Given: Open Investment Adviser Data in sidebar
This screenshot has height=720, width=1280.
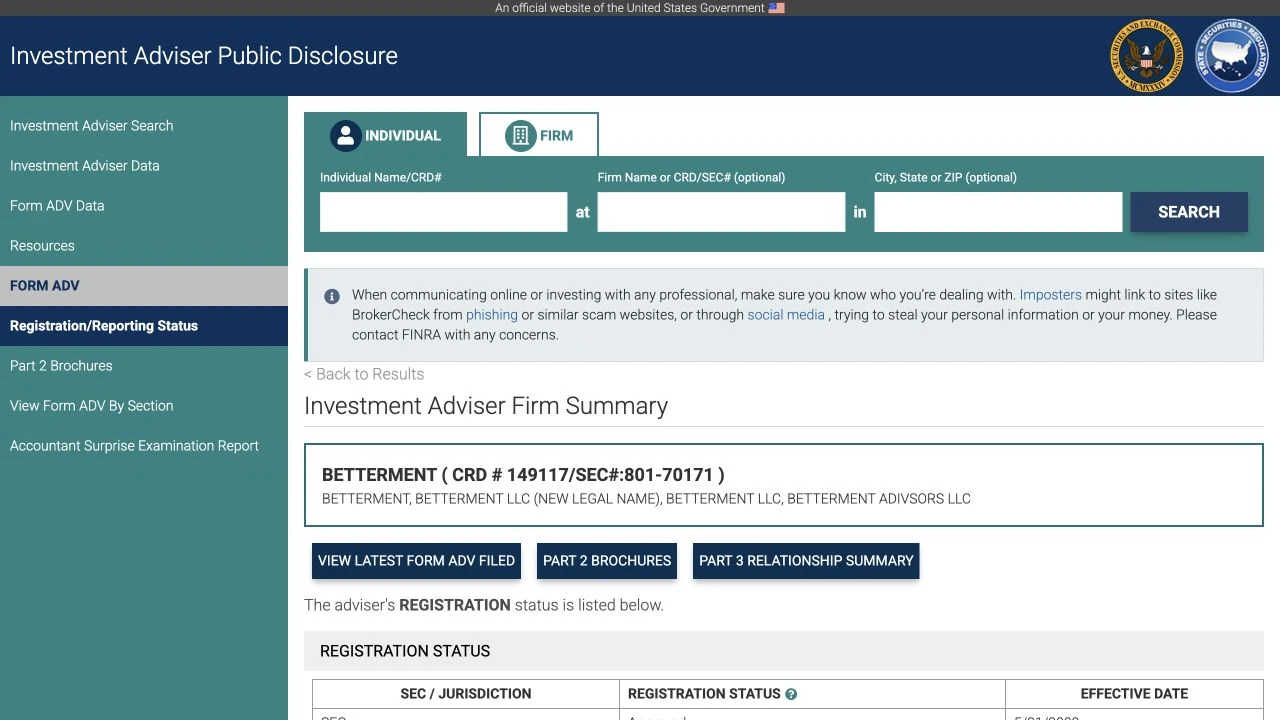Looking at the screenshot, I should pyautogui.click(x=144, y=166).
